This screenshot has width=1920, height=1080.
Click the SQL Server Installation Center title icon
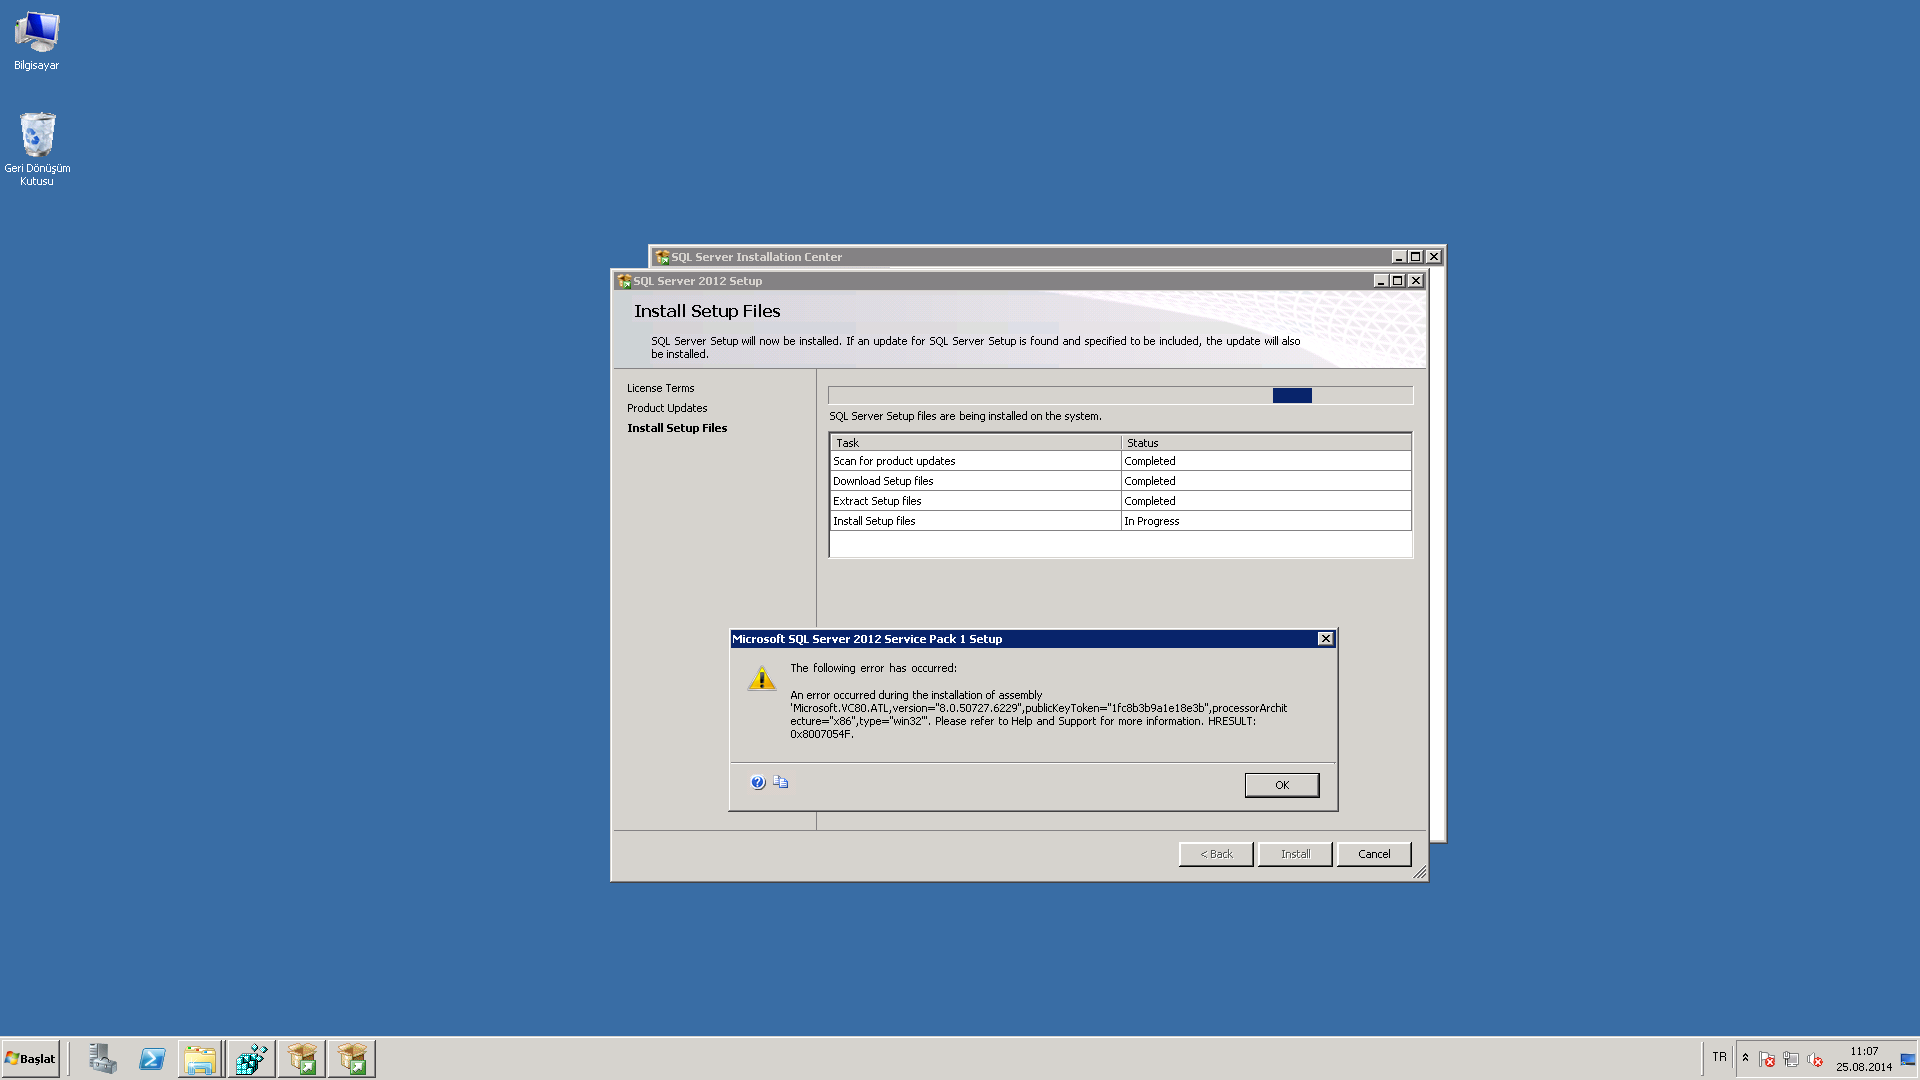tap(662, 257)
